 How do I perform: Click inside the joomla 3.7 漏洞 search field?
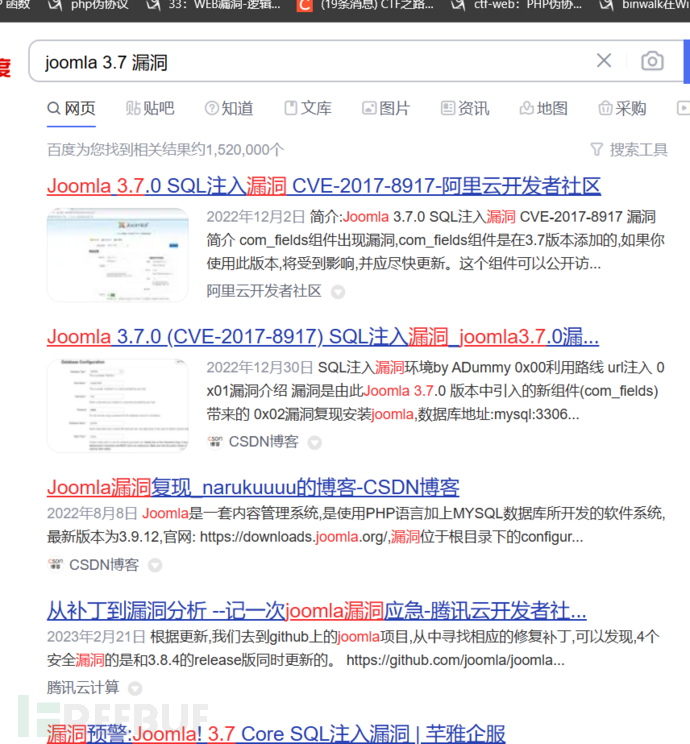coord(300,62)
